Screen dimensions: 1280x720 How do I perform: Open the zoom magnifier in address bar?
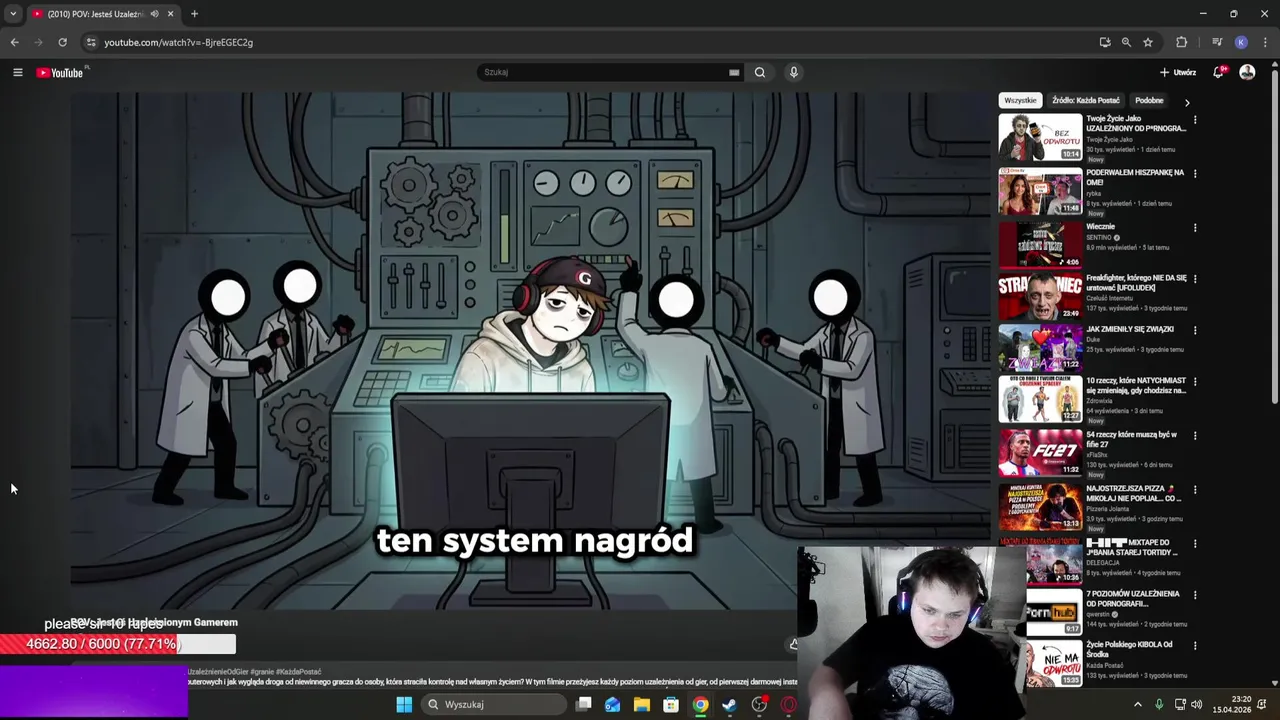tap(1126, 42)
